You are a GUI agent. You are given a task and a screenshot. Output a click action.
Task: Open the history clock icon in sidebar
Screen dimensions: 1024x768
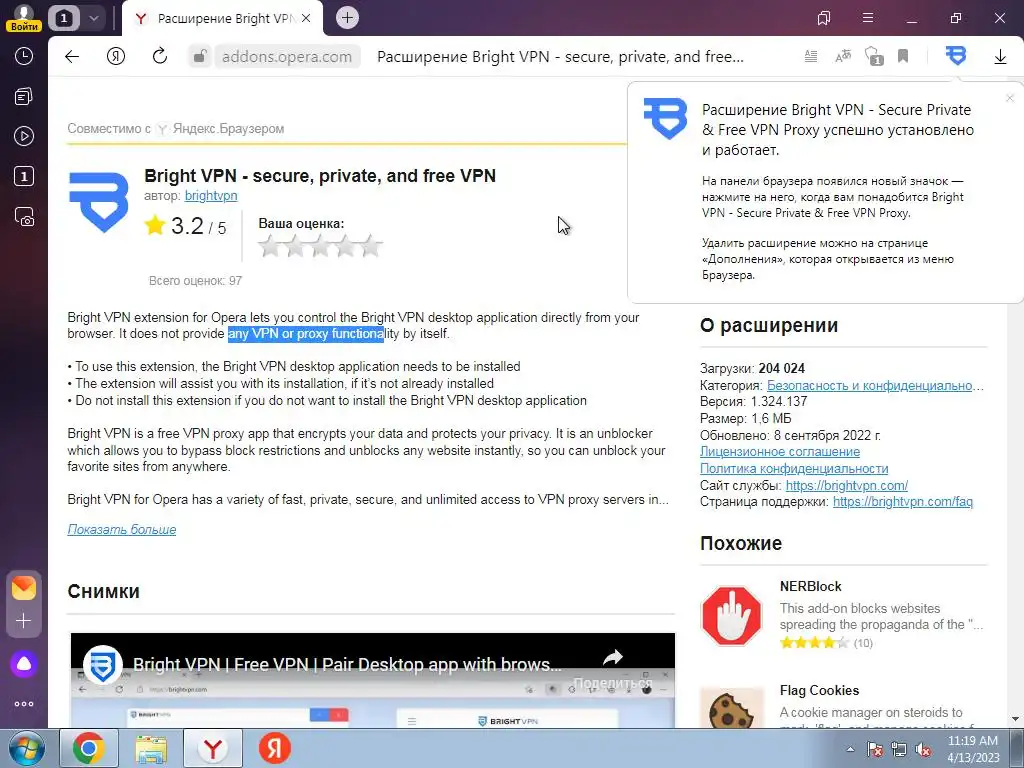pyautogui.click(x=24, y=56)
